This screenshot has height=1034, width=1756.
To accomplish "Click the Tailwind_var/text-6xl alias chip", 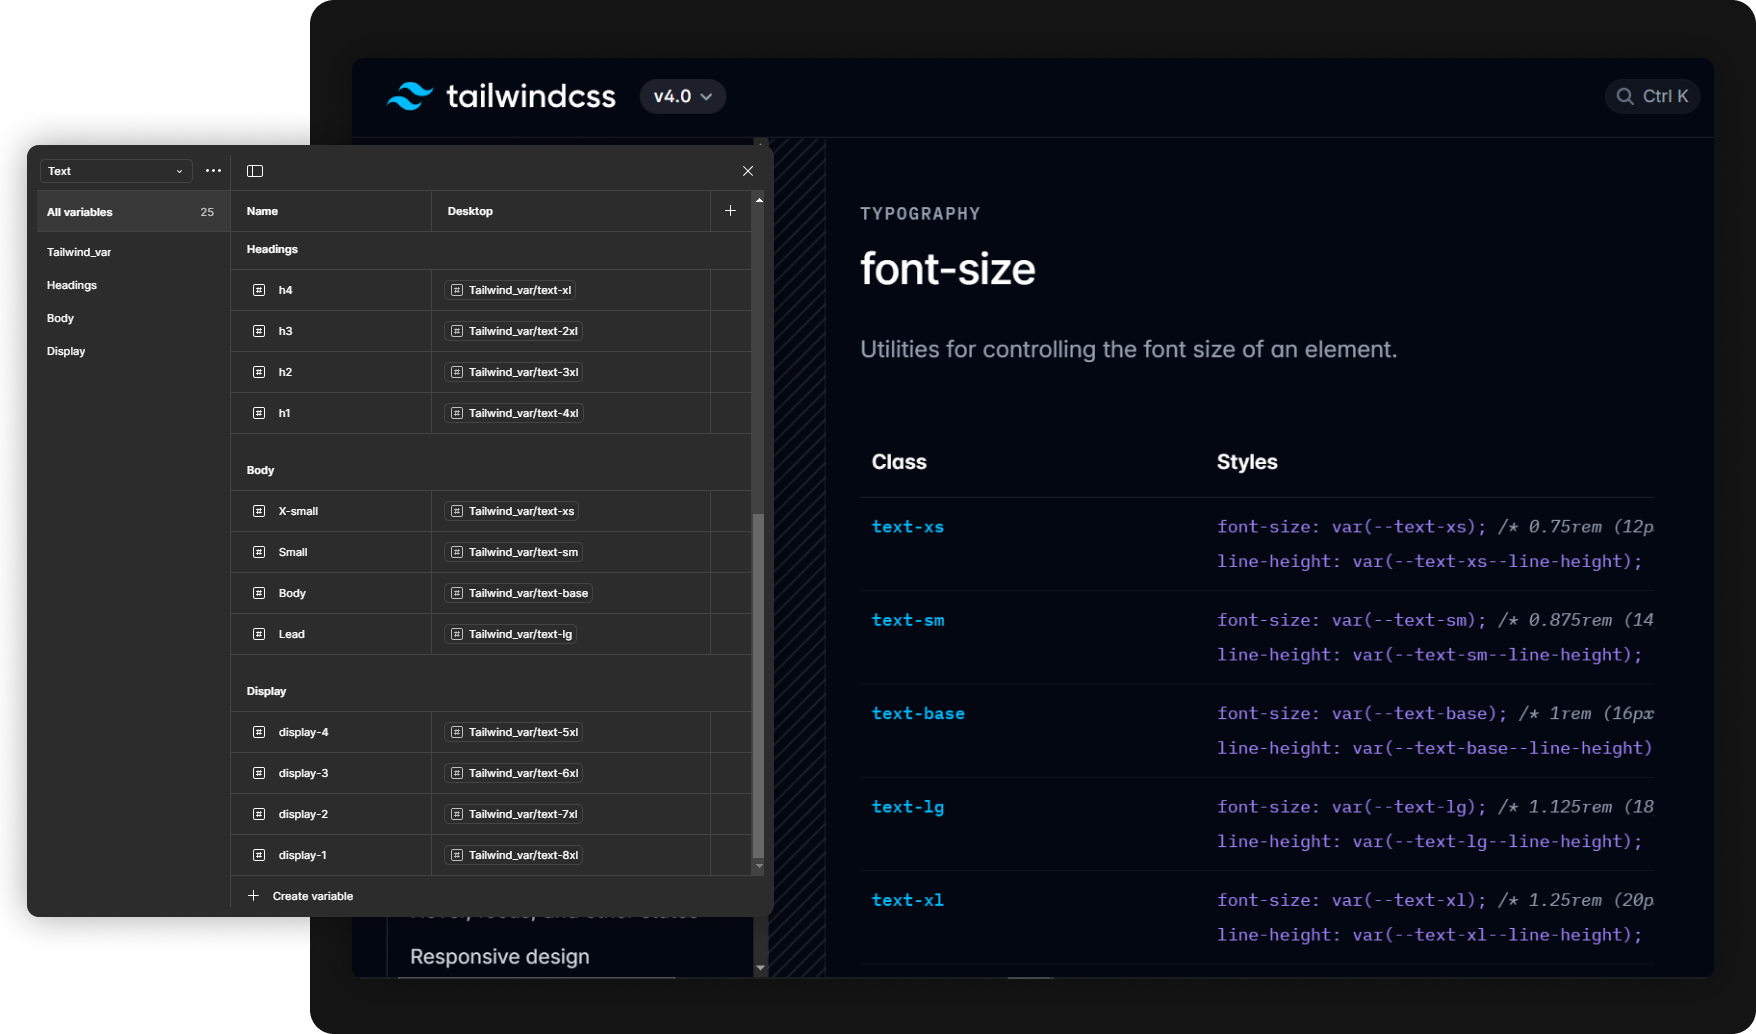I will coord(514,773).
